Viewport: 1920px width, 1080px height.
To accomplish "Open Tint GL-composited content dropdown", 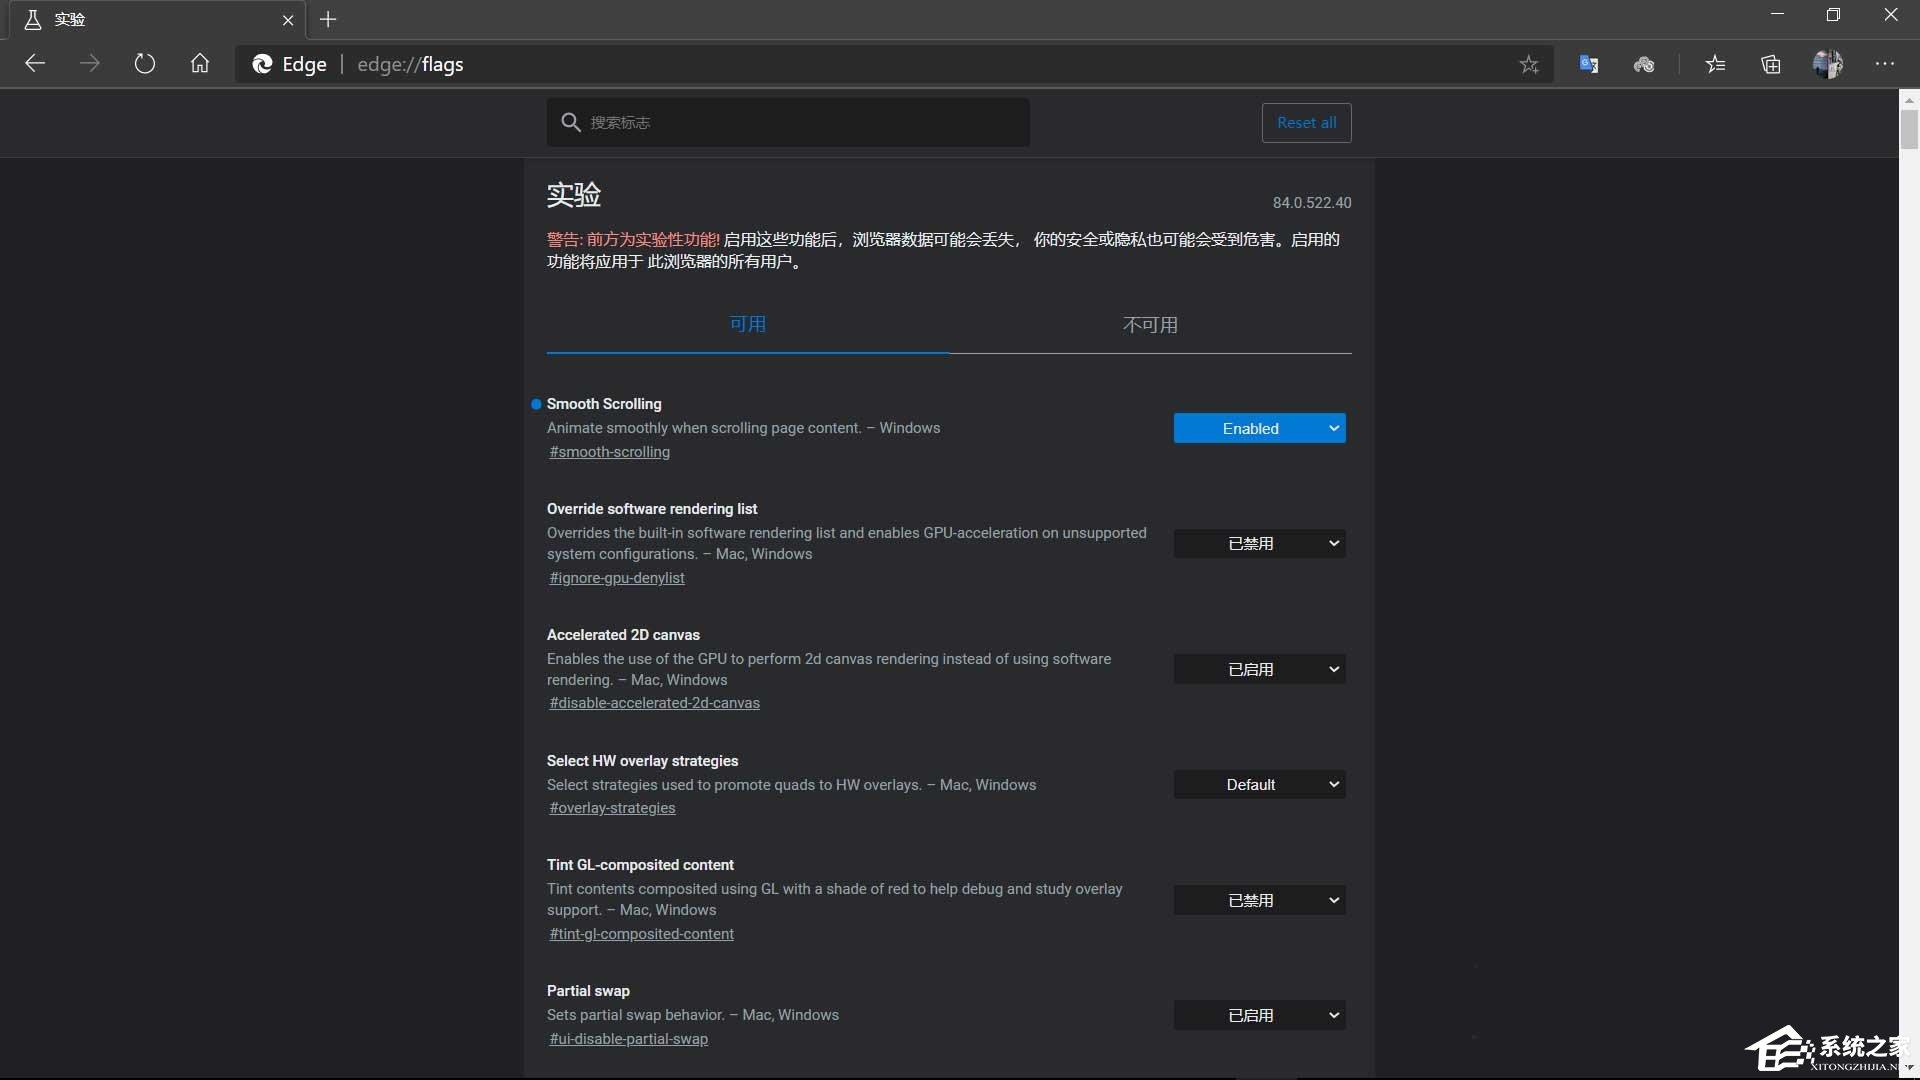I will pos(1259,900).
